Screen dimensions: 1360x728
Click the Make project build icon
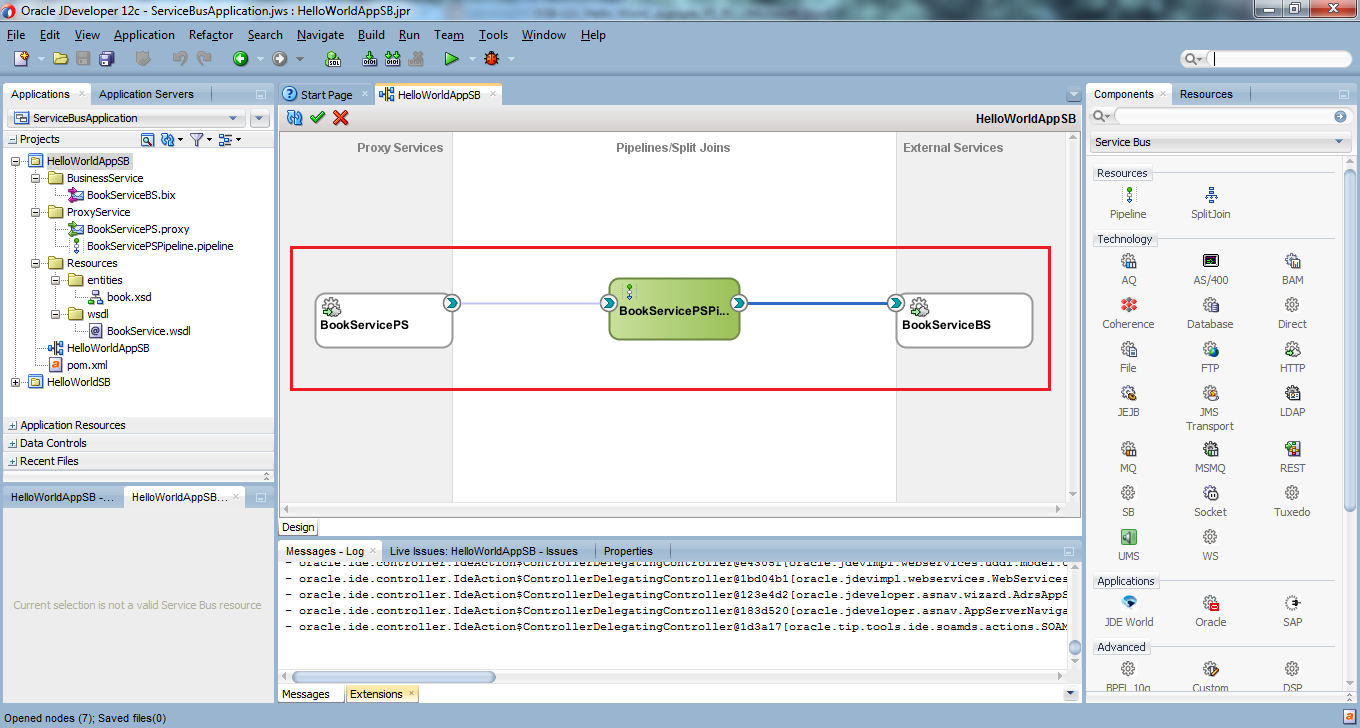(x=370, y=59)
